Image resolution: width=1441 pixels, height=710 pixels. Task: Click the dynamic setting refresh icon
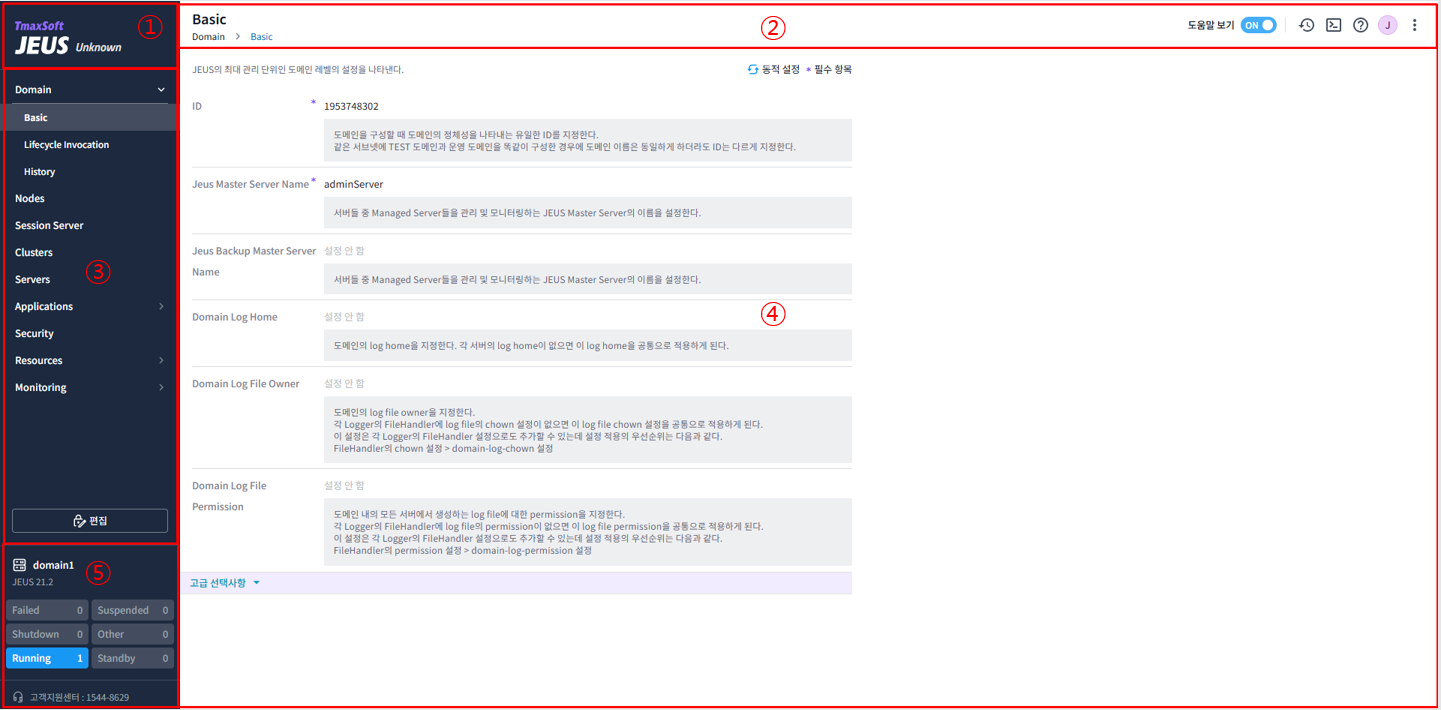click(753, 70)
